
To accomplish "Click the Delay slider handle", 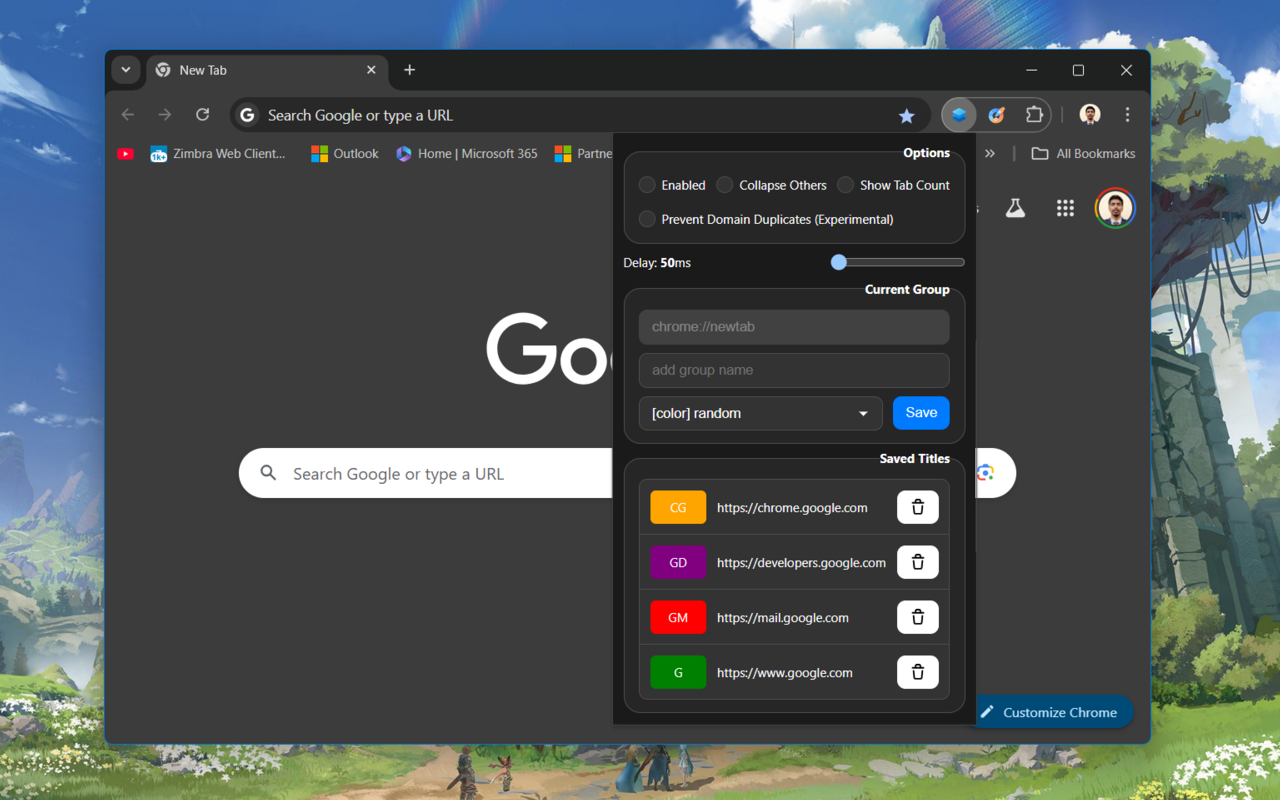I will 839,262.
